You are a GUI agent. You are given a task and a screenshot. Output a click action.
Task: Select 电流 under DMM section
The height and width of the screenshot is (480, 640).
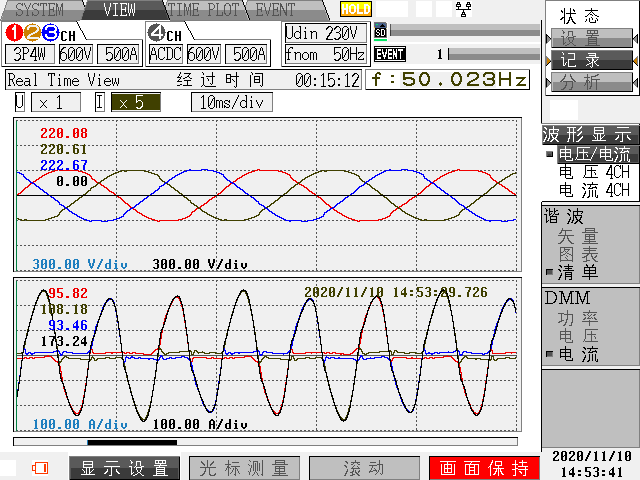578,354
